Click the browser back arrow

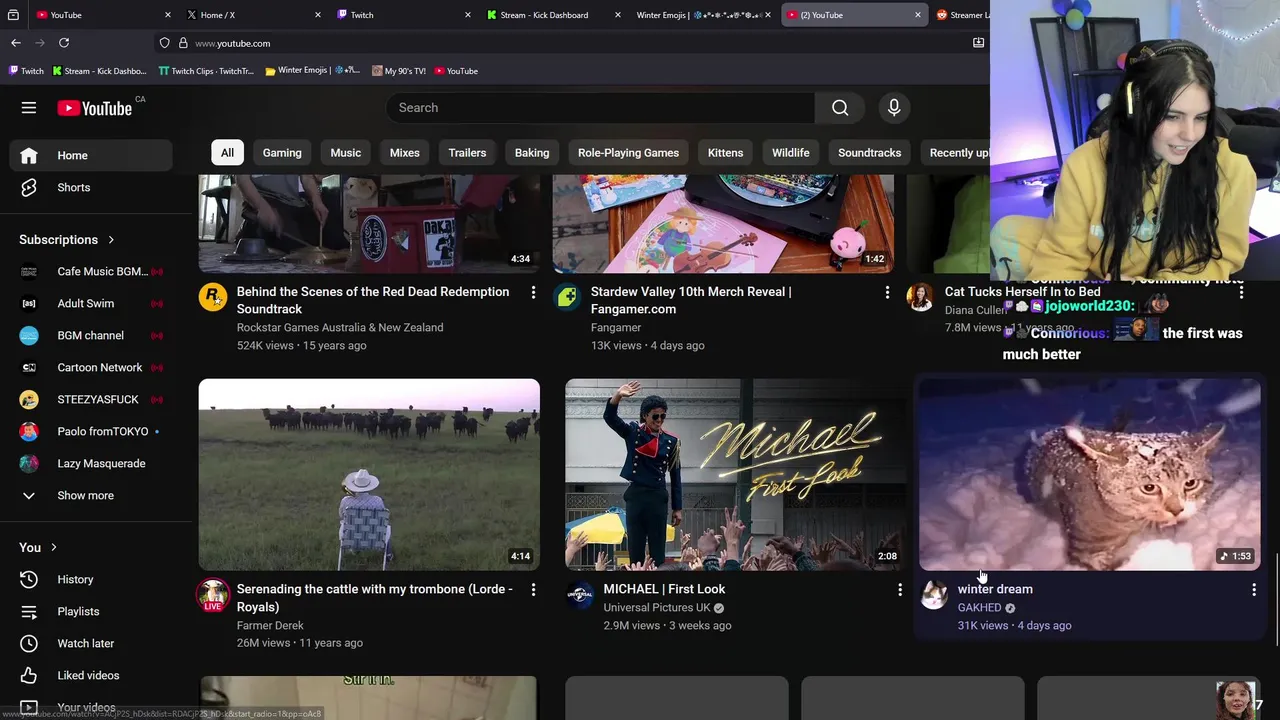tap(16, 43)
